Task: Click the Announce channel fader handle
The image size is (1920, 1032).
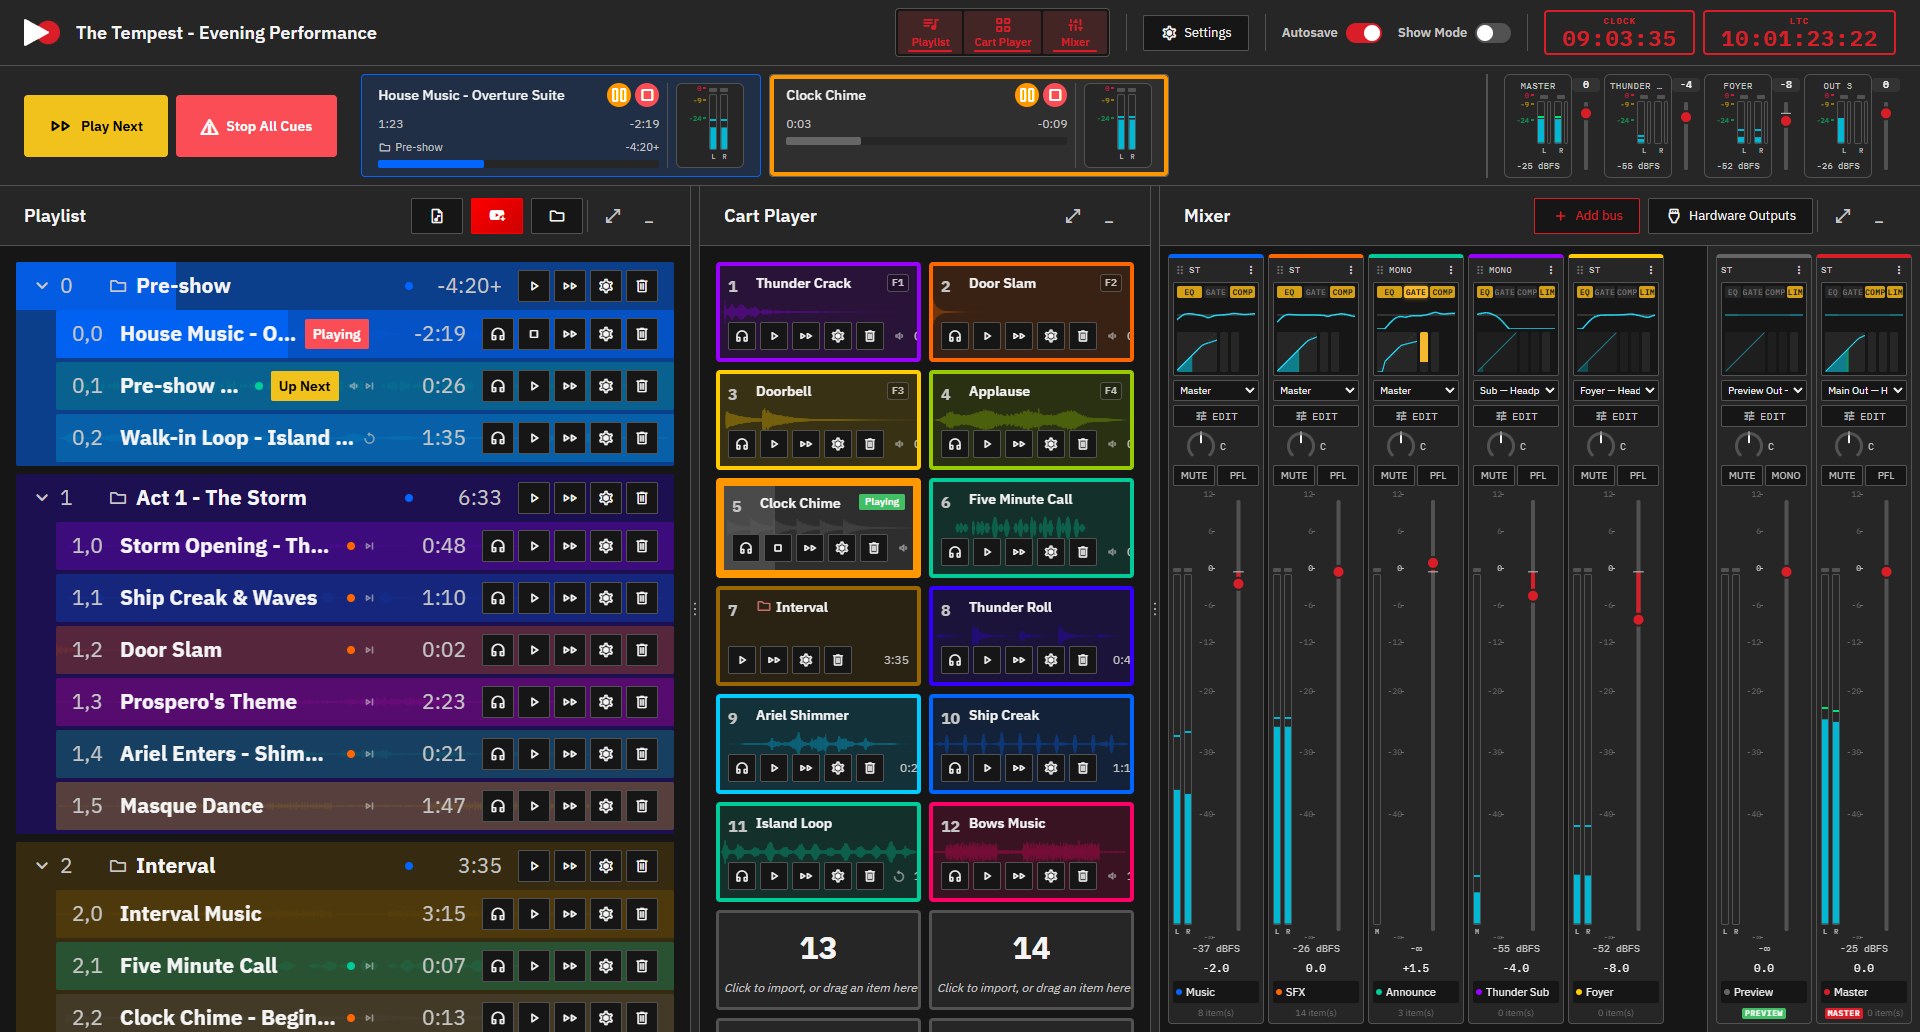Action: click(1433, 564)
